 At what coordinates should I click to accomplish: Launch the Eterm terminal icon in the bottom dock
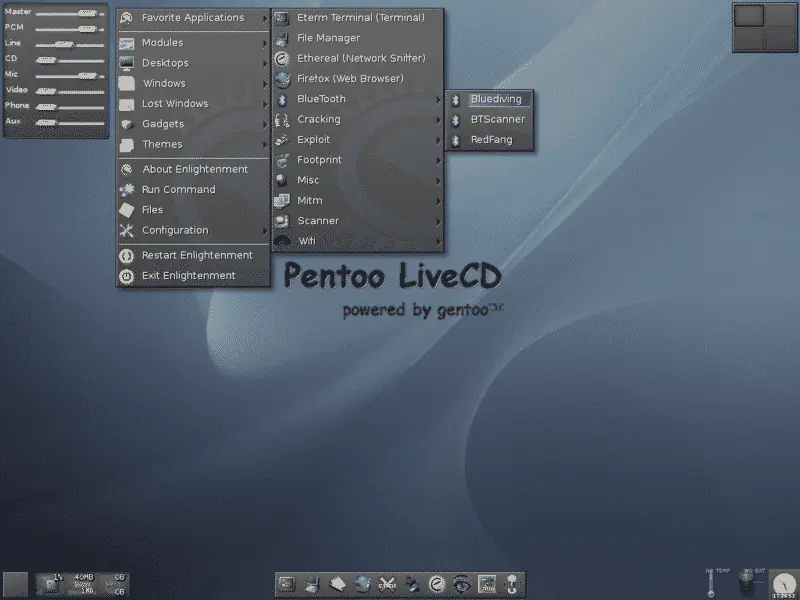tap(288, 583)
